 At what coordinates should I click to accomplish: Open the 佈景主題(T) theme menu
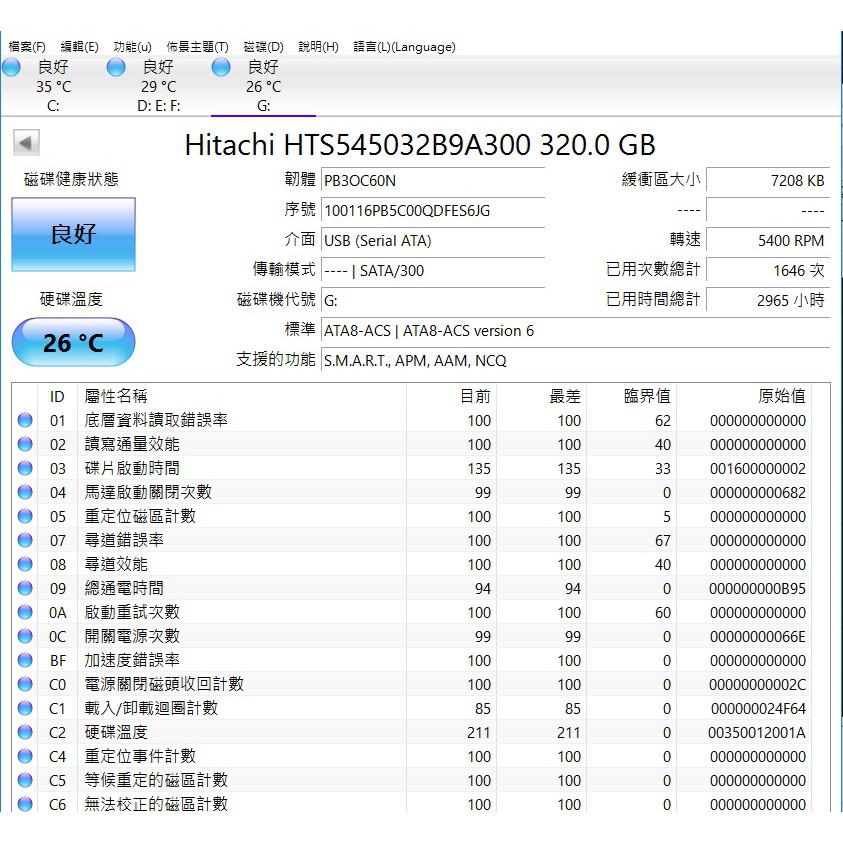(197, 47)
